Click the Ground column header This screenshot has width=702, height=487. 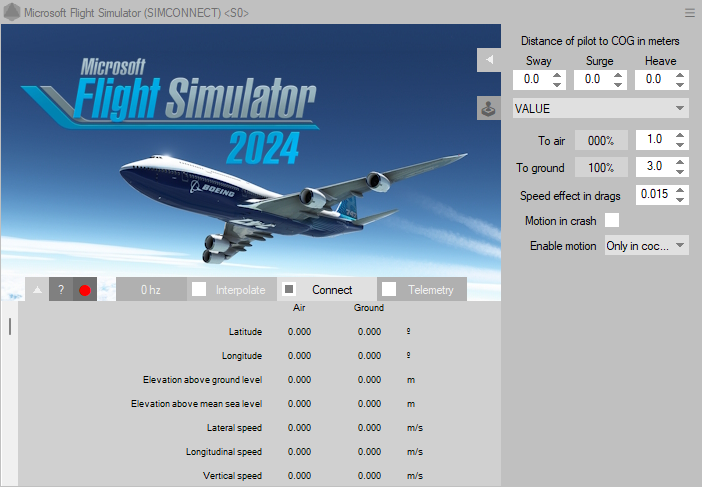point(368,308)
